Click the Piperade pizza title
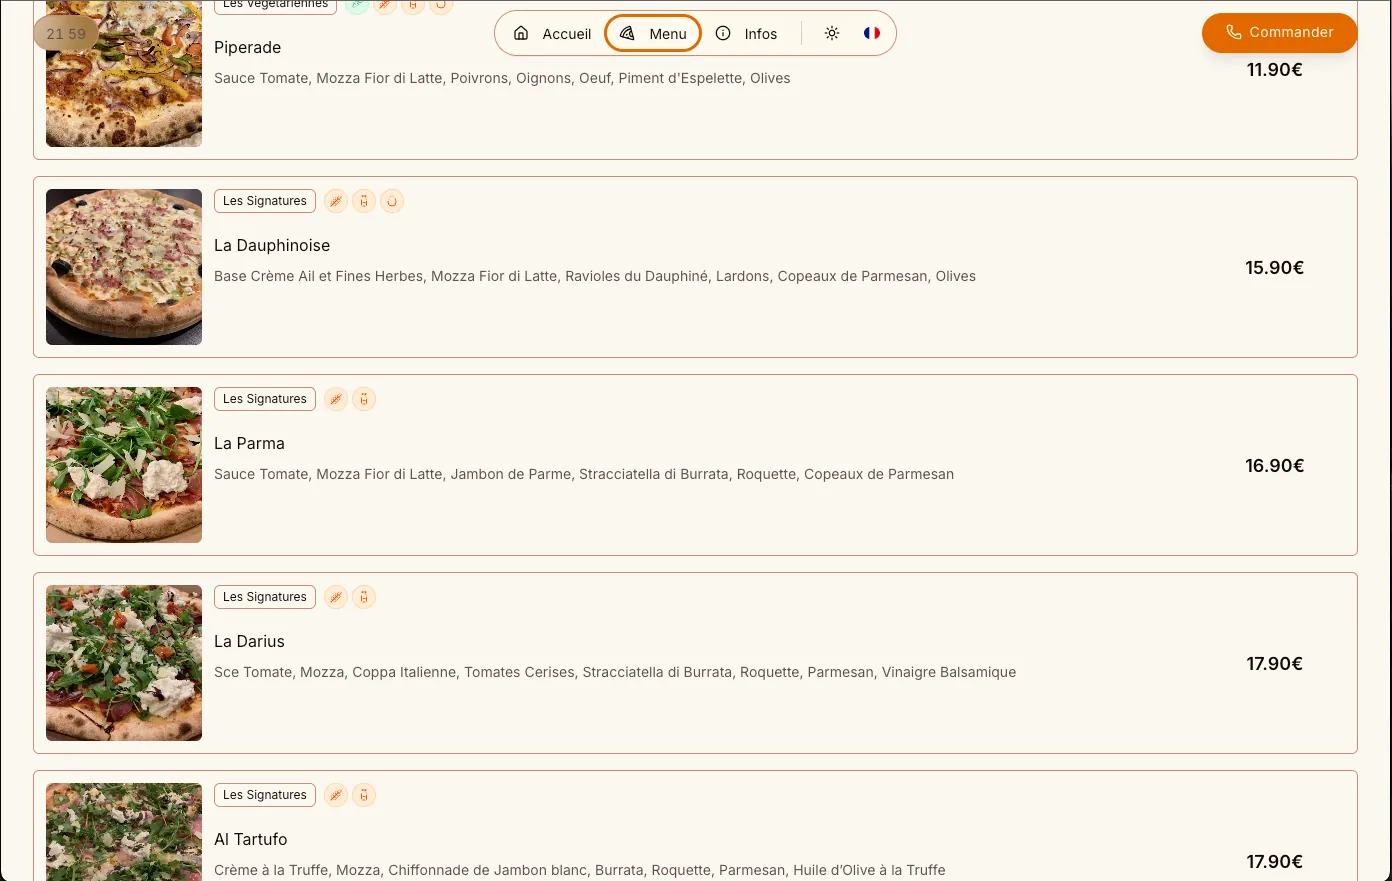The width and height of the screenshot is (1392, 881). (248, 47)
